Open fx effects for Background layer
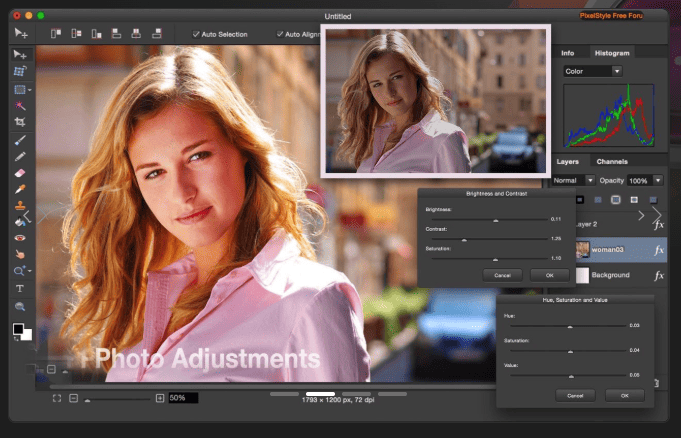 tap(659, 275)
